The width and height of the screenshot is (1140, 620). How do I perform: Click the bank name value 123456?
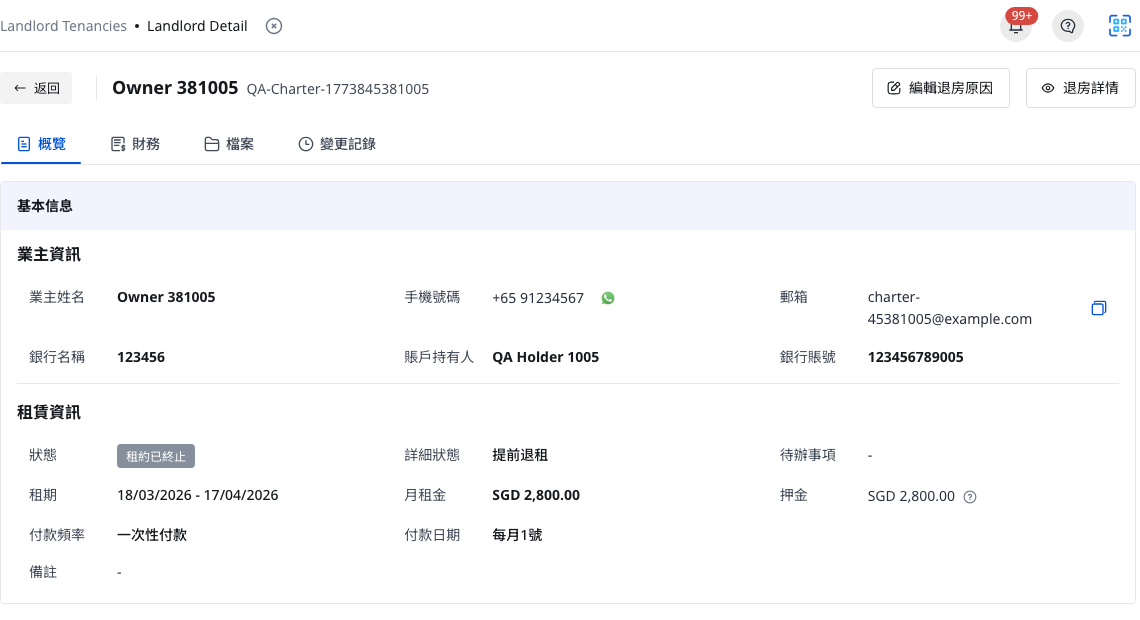[141, 357]
